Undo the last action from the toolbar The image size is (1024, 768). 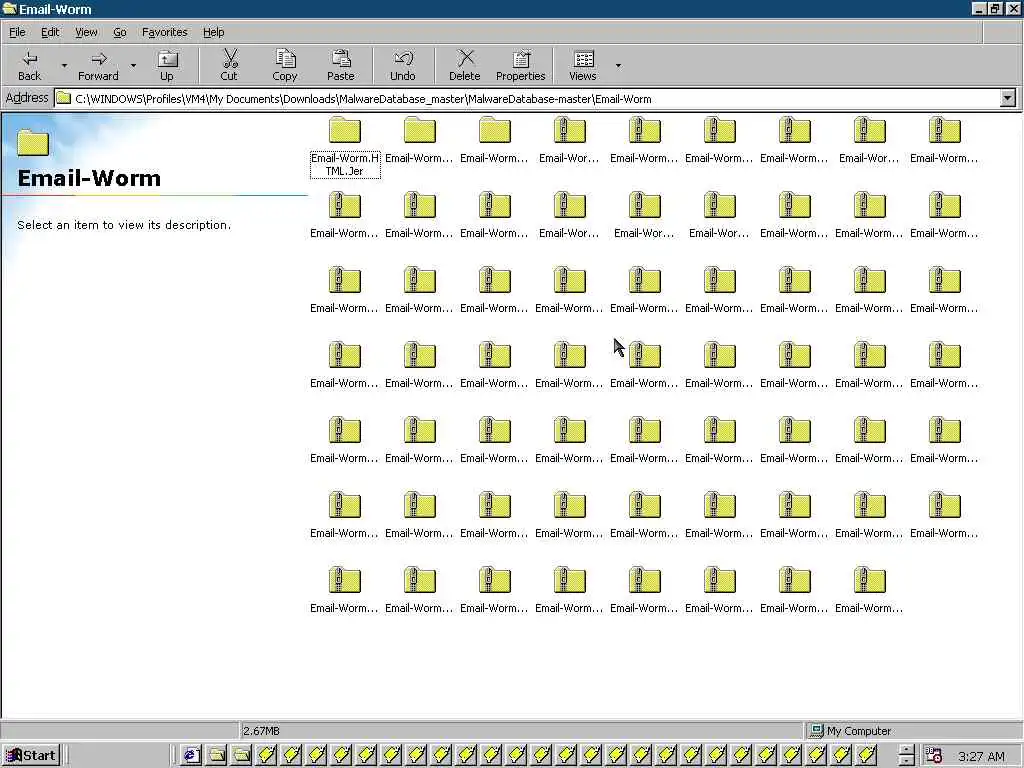pyautogui.click(x=403, y=65)
